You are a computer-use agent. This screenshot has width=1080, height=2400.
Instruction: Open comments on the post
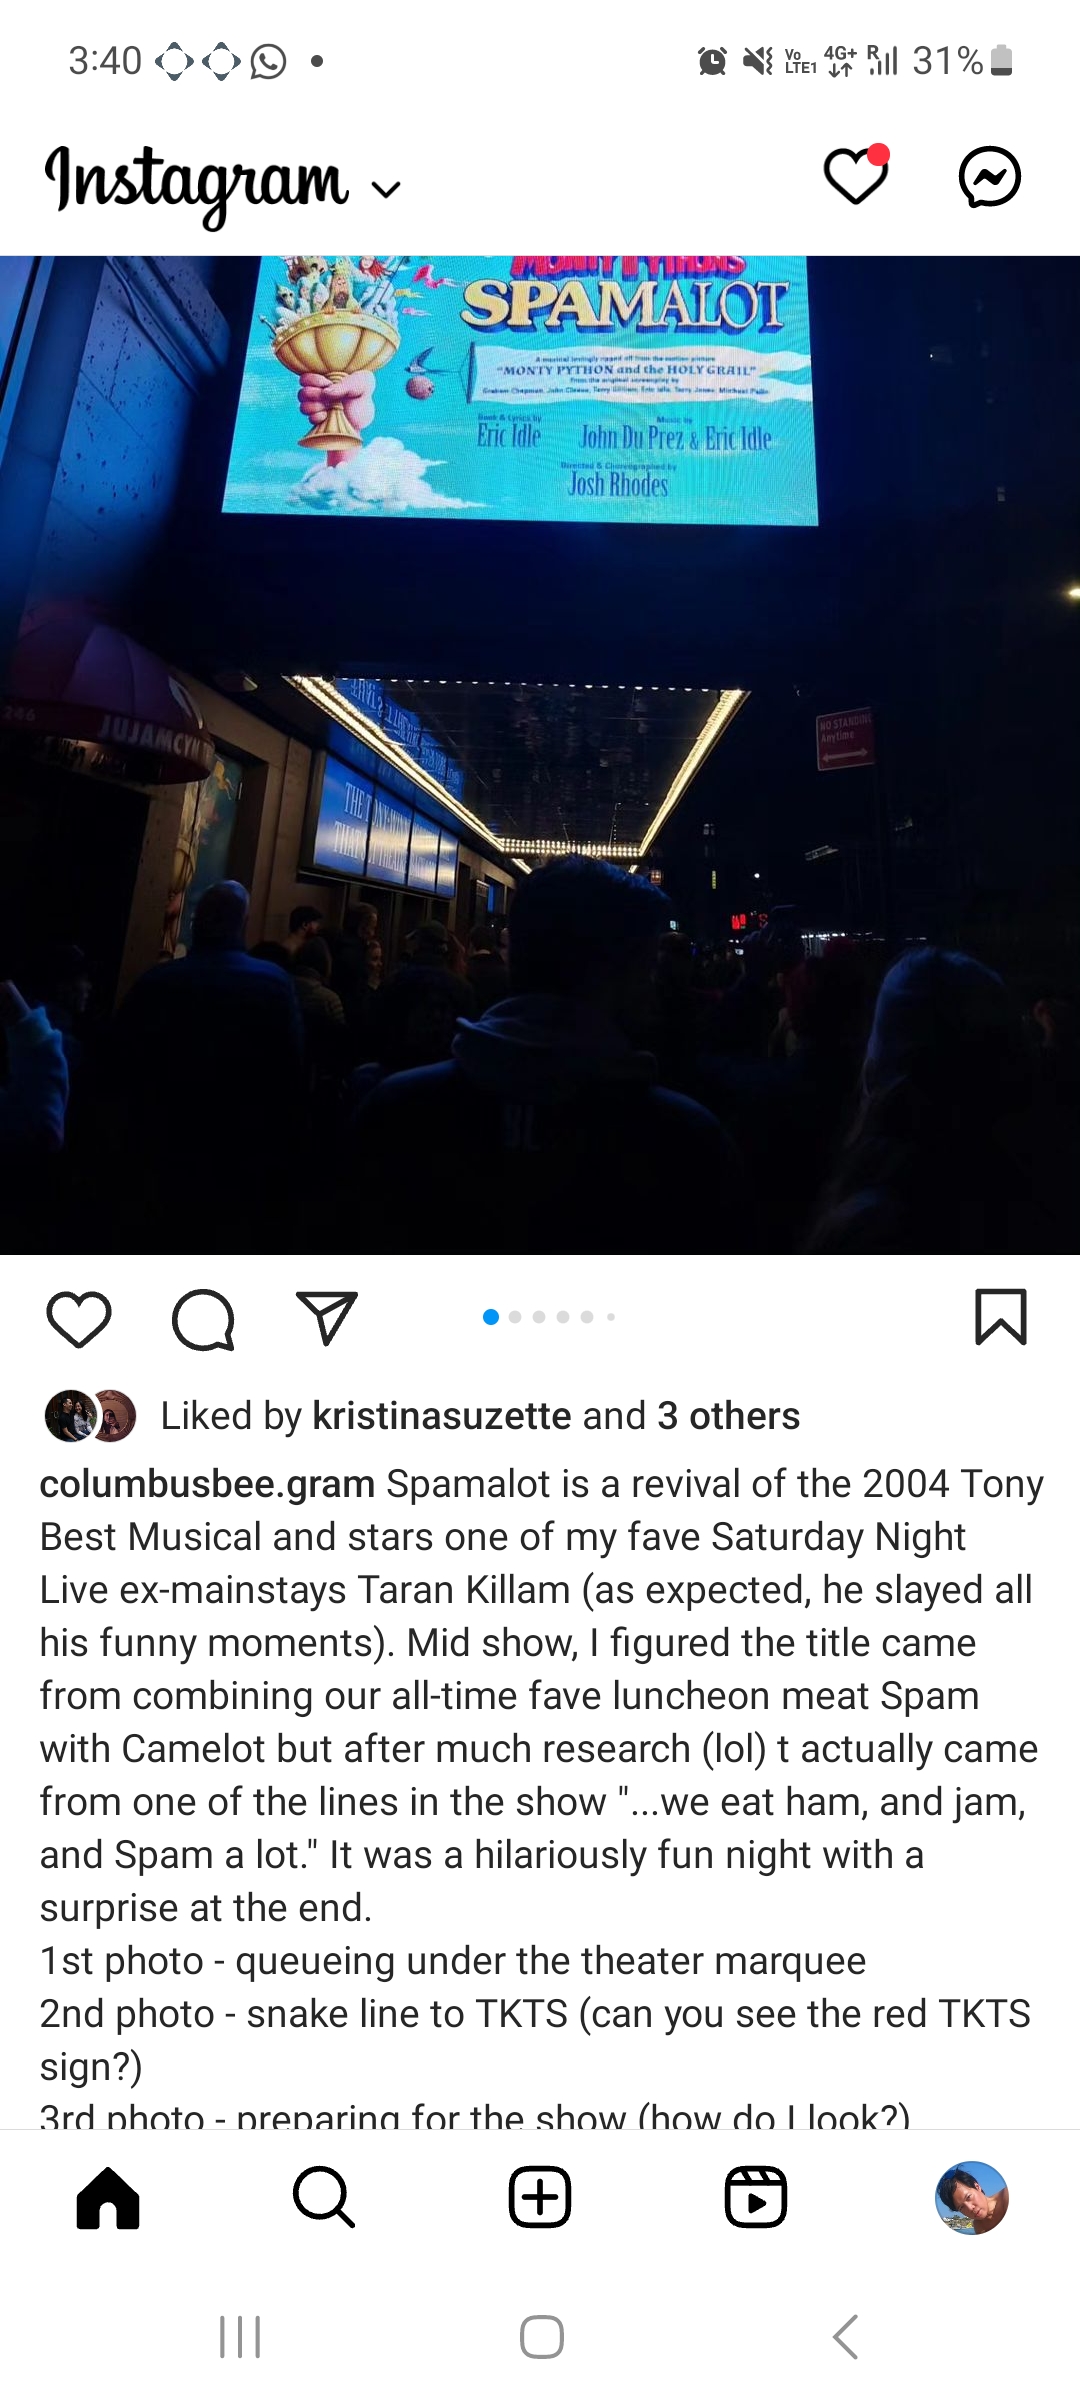(x=203, y=1319)
